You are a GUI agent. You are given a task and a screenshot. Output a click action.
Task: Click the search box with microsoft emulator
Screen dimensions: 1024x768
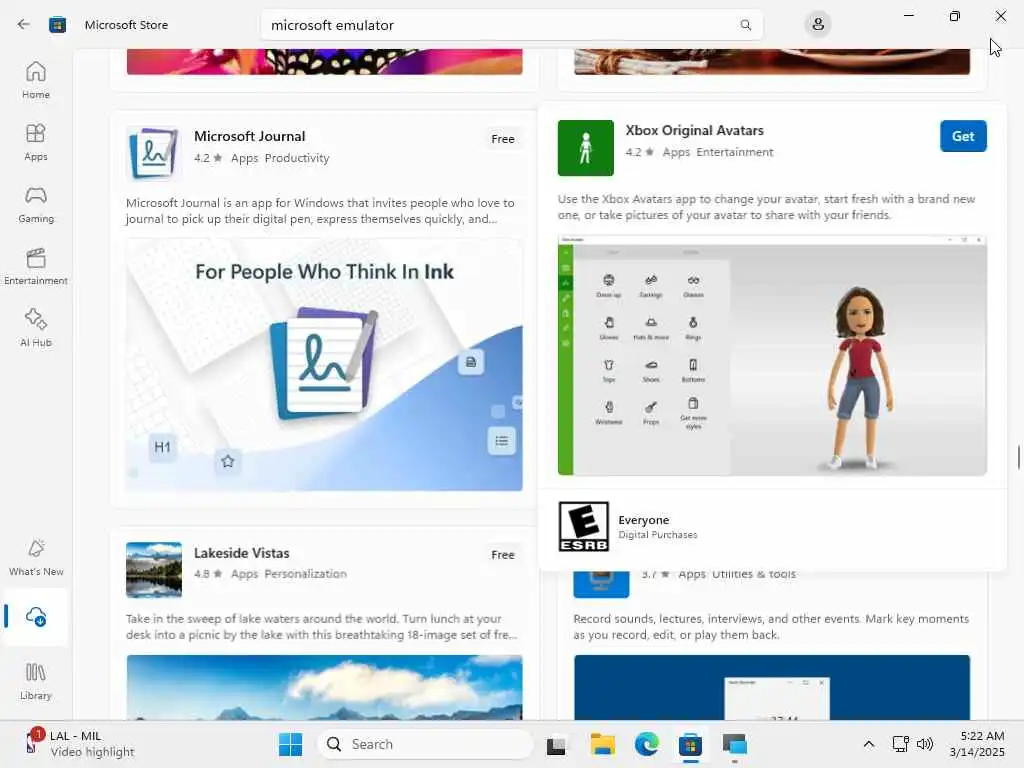[x=511, y=25]
